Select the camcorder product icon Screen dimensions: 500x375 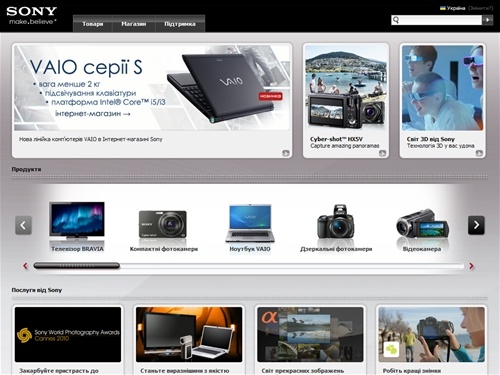(422, 223)
